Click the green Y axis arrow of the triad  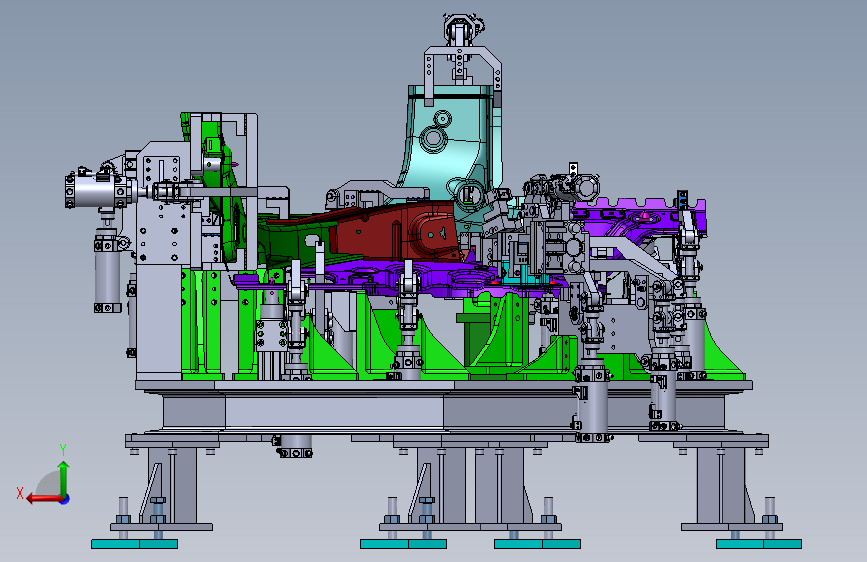coord(64,479)
